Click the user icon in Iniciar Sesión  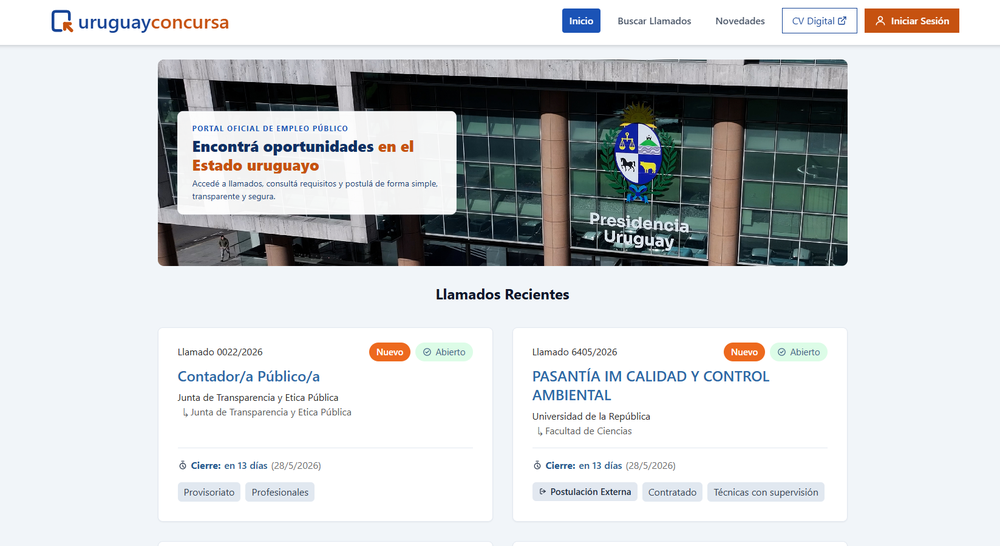(x=880, y=21)
